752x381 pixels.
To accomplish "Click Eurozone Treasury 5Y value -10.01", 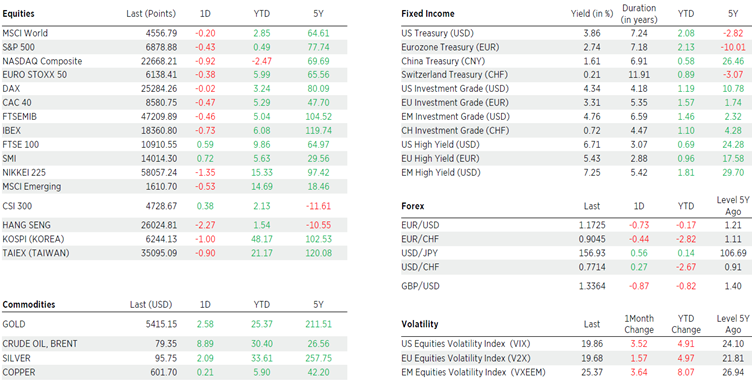I will coord(733,48).
